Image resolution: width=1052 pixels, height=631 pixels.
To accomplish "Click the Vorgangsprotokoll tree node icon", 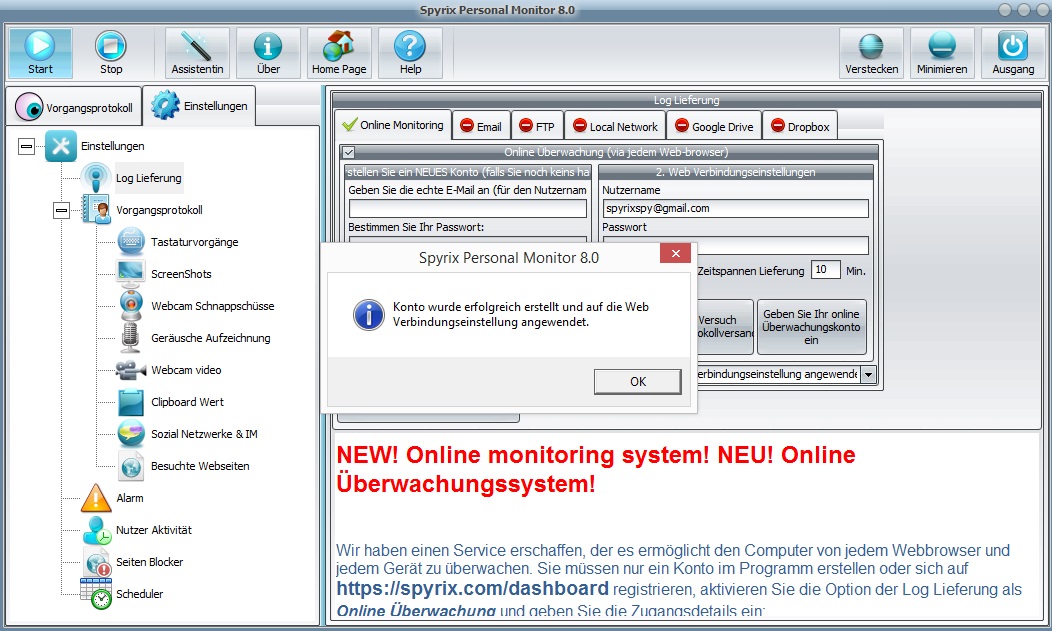I will [96, 209].
